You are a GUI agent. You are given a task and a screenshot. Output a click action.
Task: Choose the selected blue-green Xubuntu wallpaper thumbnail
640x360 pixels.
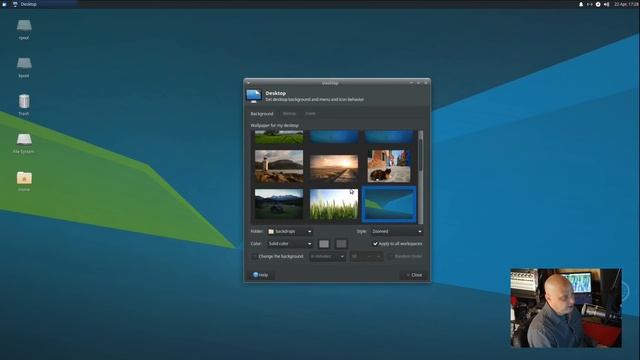[x=389, y=204]
